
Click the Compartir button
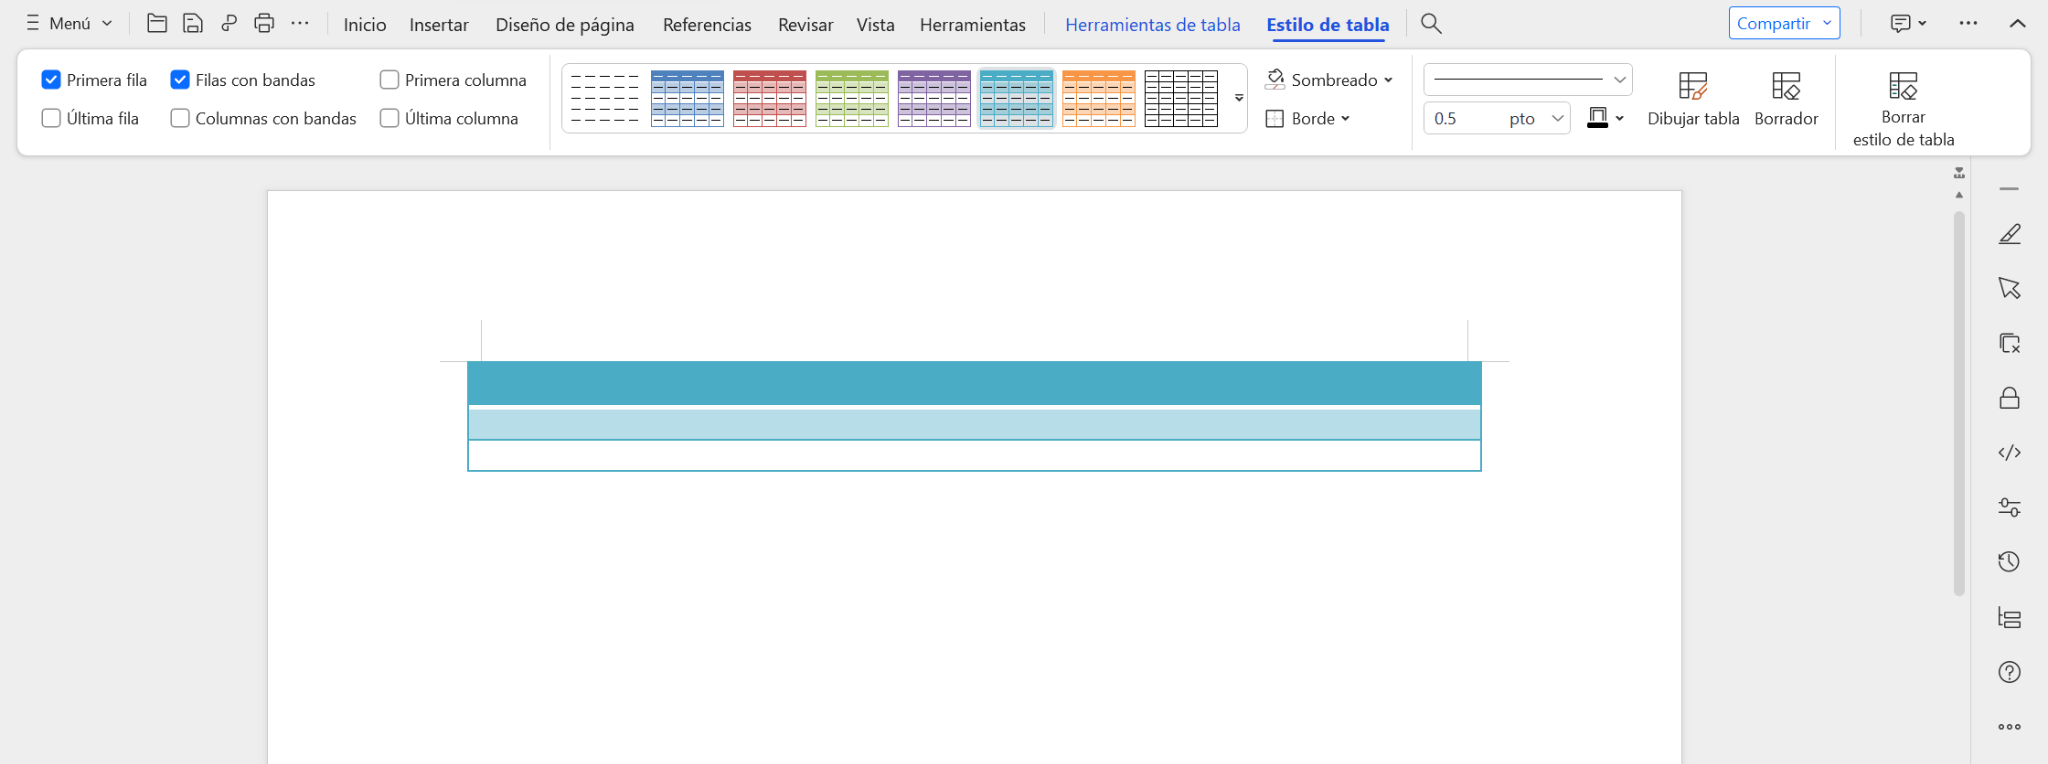[1784, 23]
